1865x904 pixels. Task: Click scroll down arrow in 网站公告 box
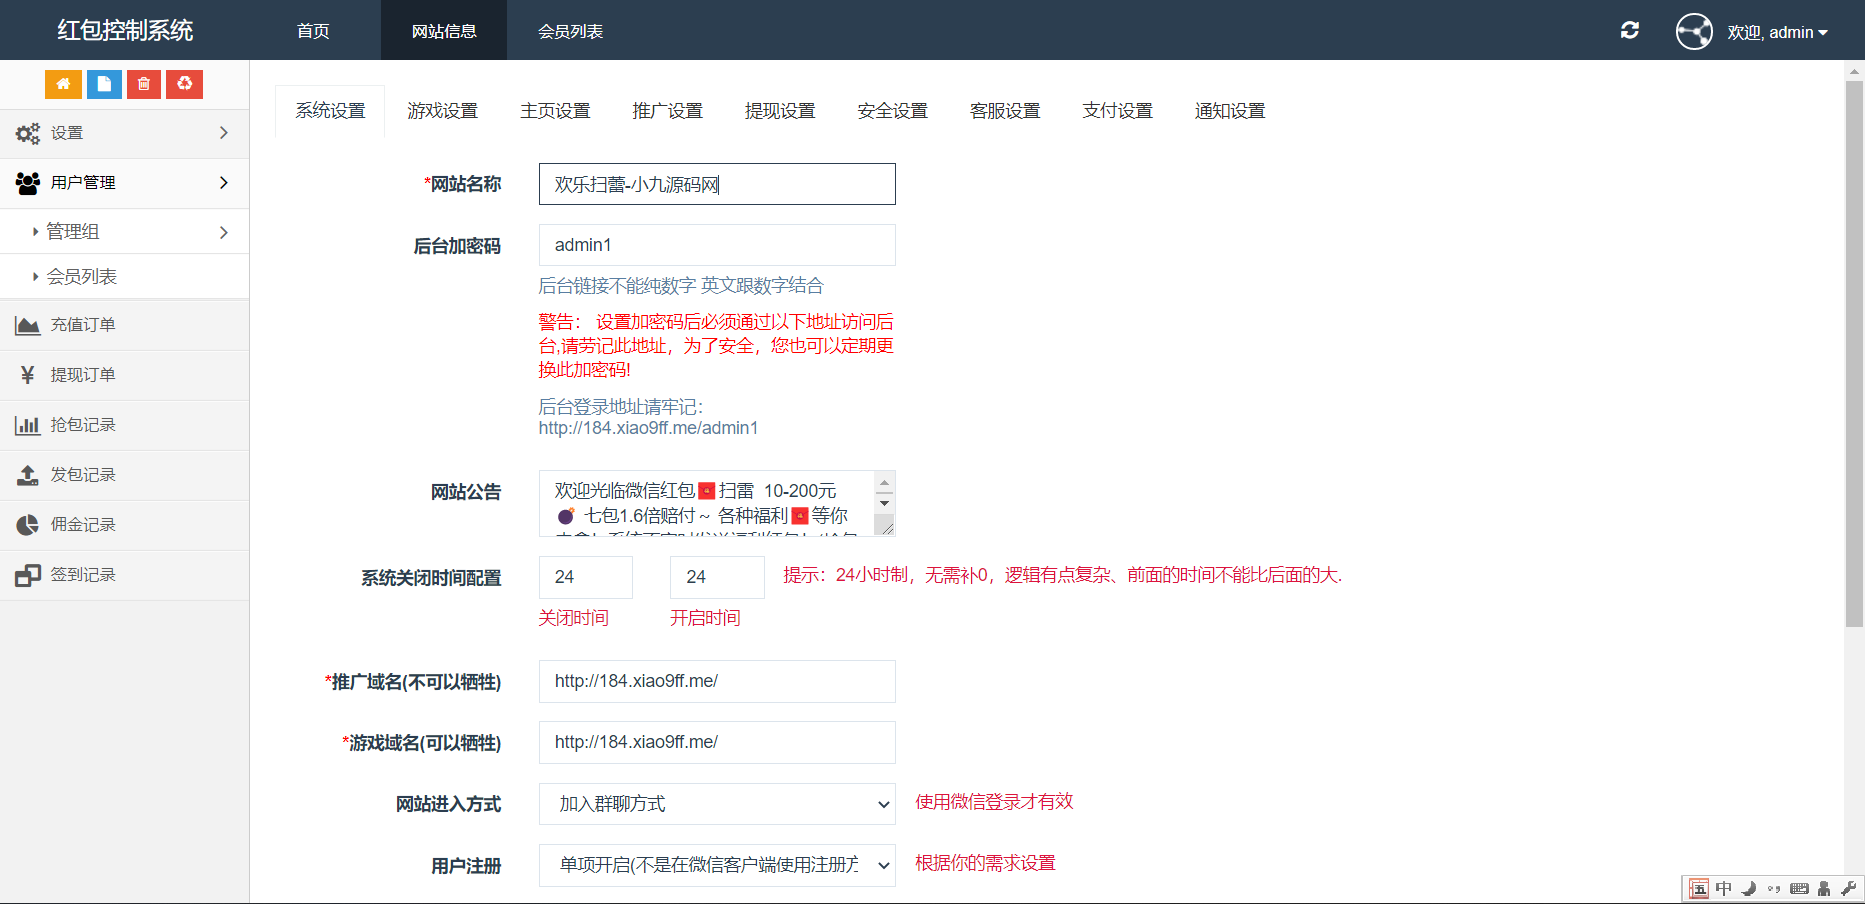tap(884, 503)
